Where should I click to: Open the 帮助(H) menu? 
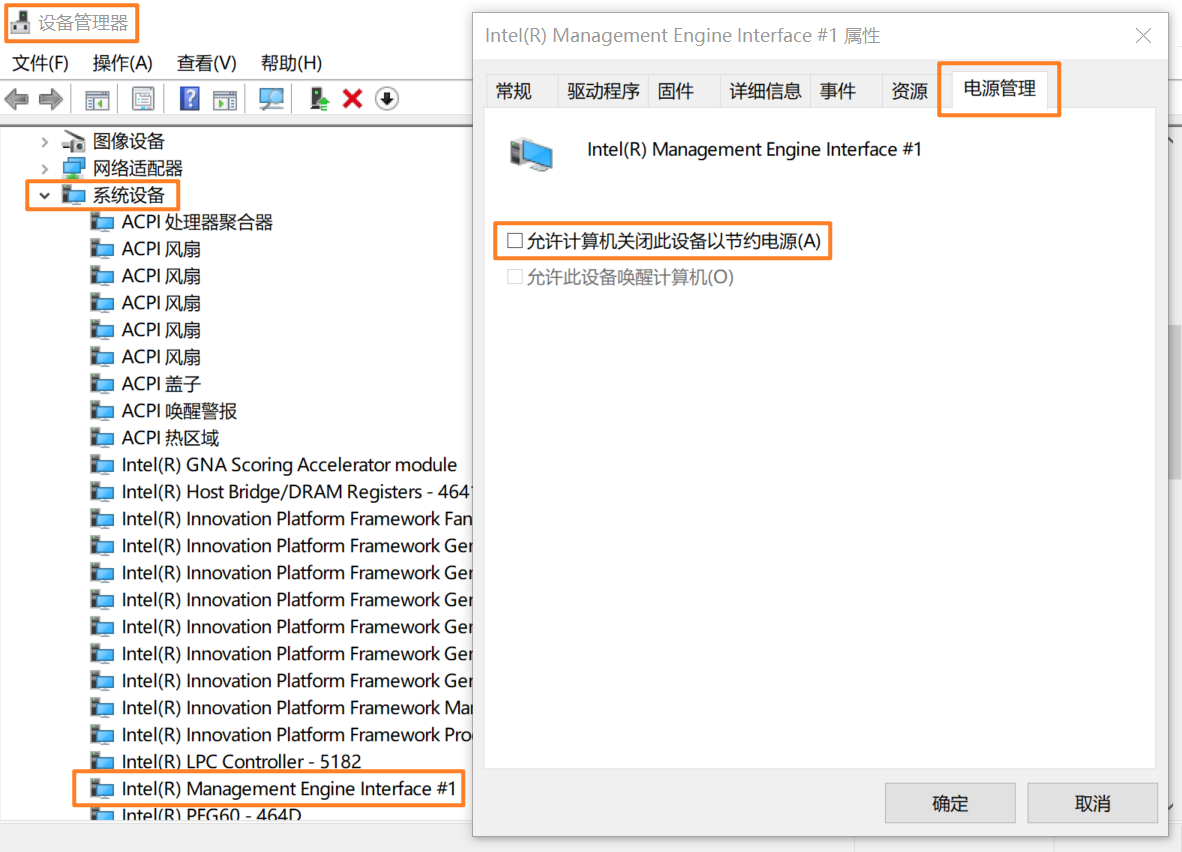point(291,63)
